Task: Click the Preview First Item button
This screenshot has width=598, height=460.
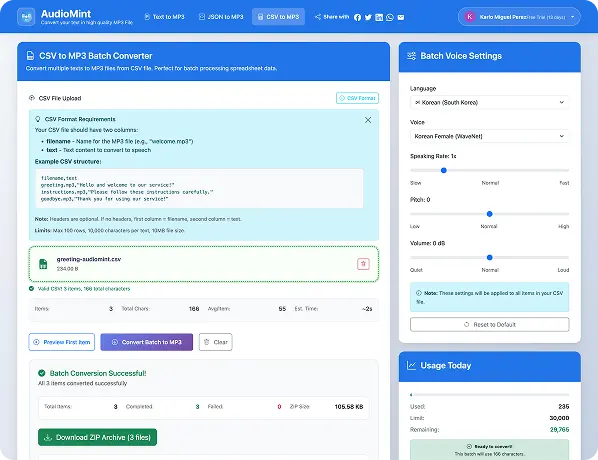Action: 62,342
